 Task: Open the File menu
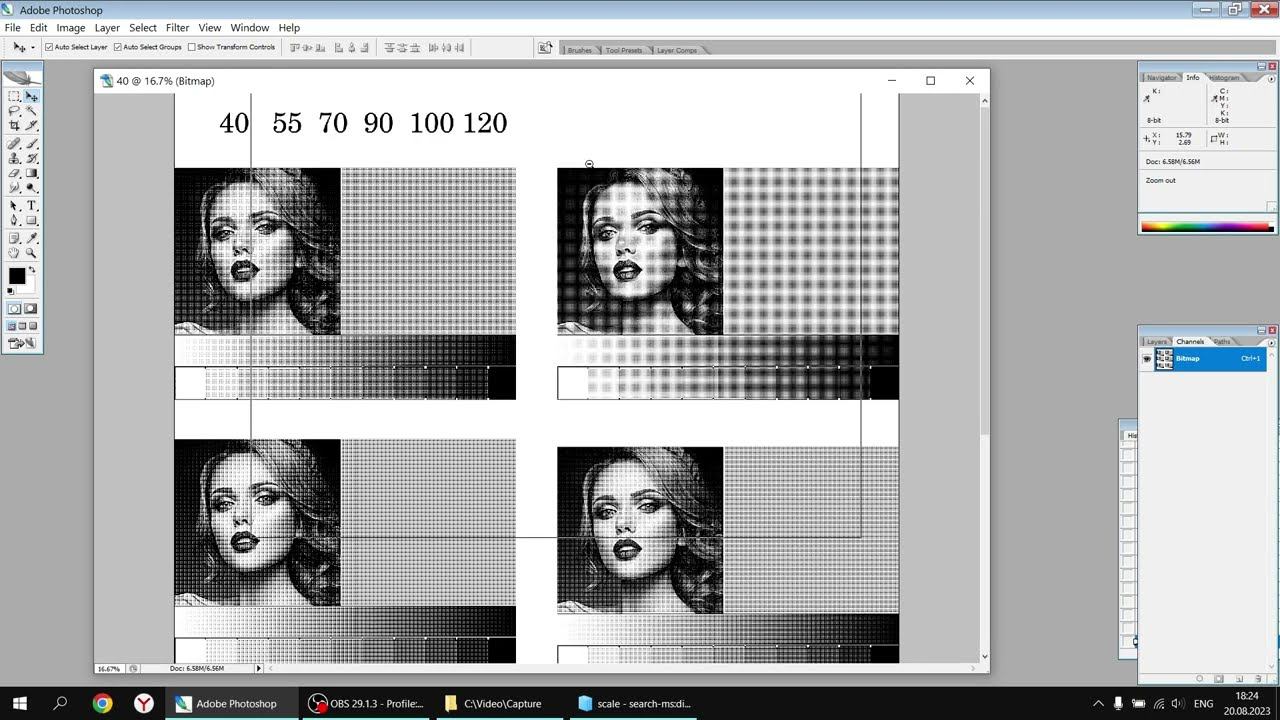tap(13, 27)
